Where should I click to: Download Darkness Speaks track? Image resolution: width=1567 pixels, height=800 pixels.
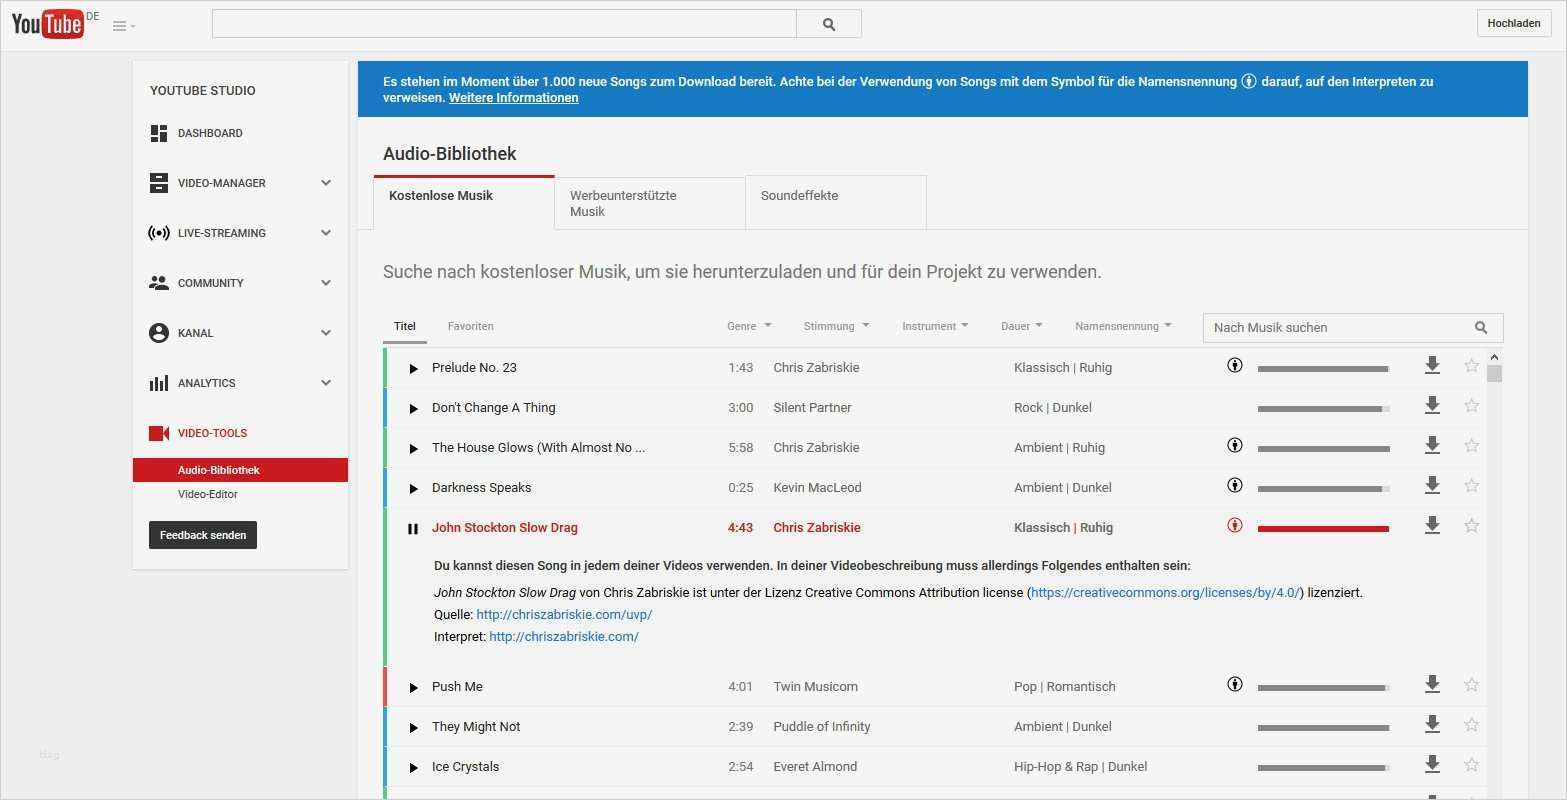click(x=1432, y=486)
